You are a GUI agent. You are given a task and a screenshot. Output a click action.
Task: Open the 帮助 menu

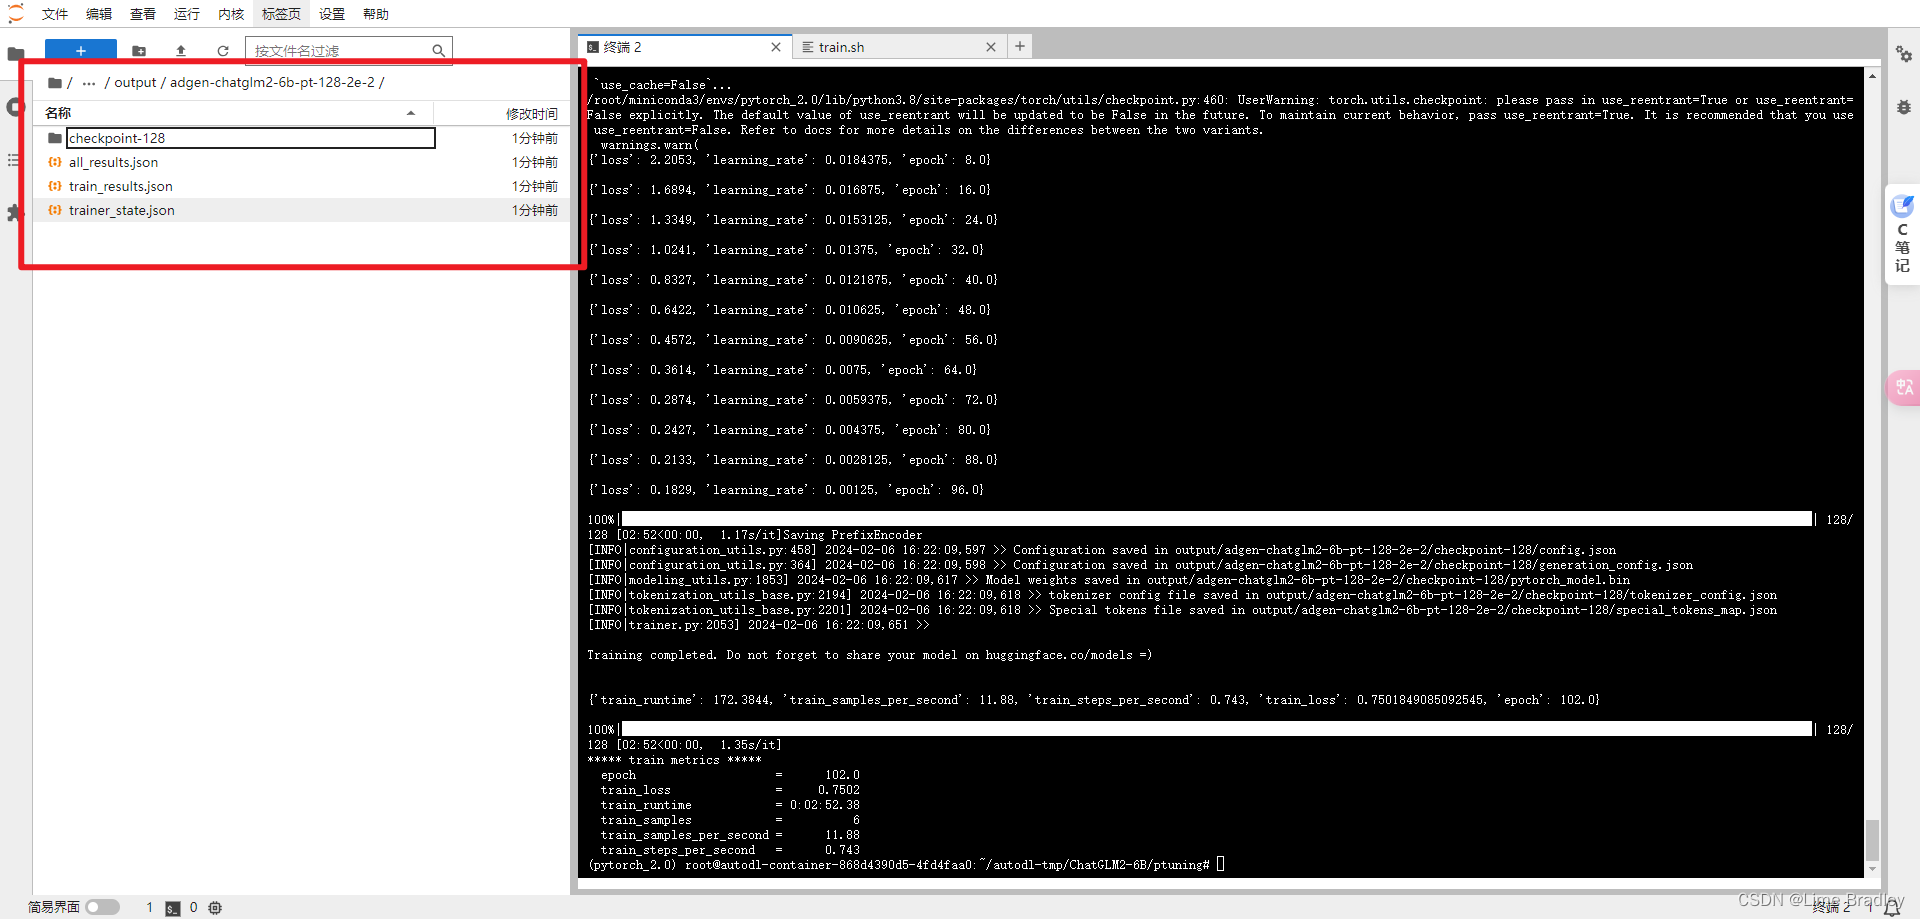[376, 14]
